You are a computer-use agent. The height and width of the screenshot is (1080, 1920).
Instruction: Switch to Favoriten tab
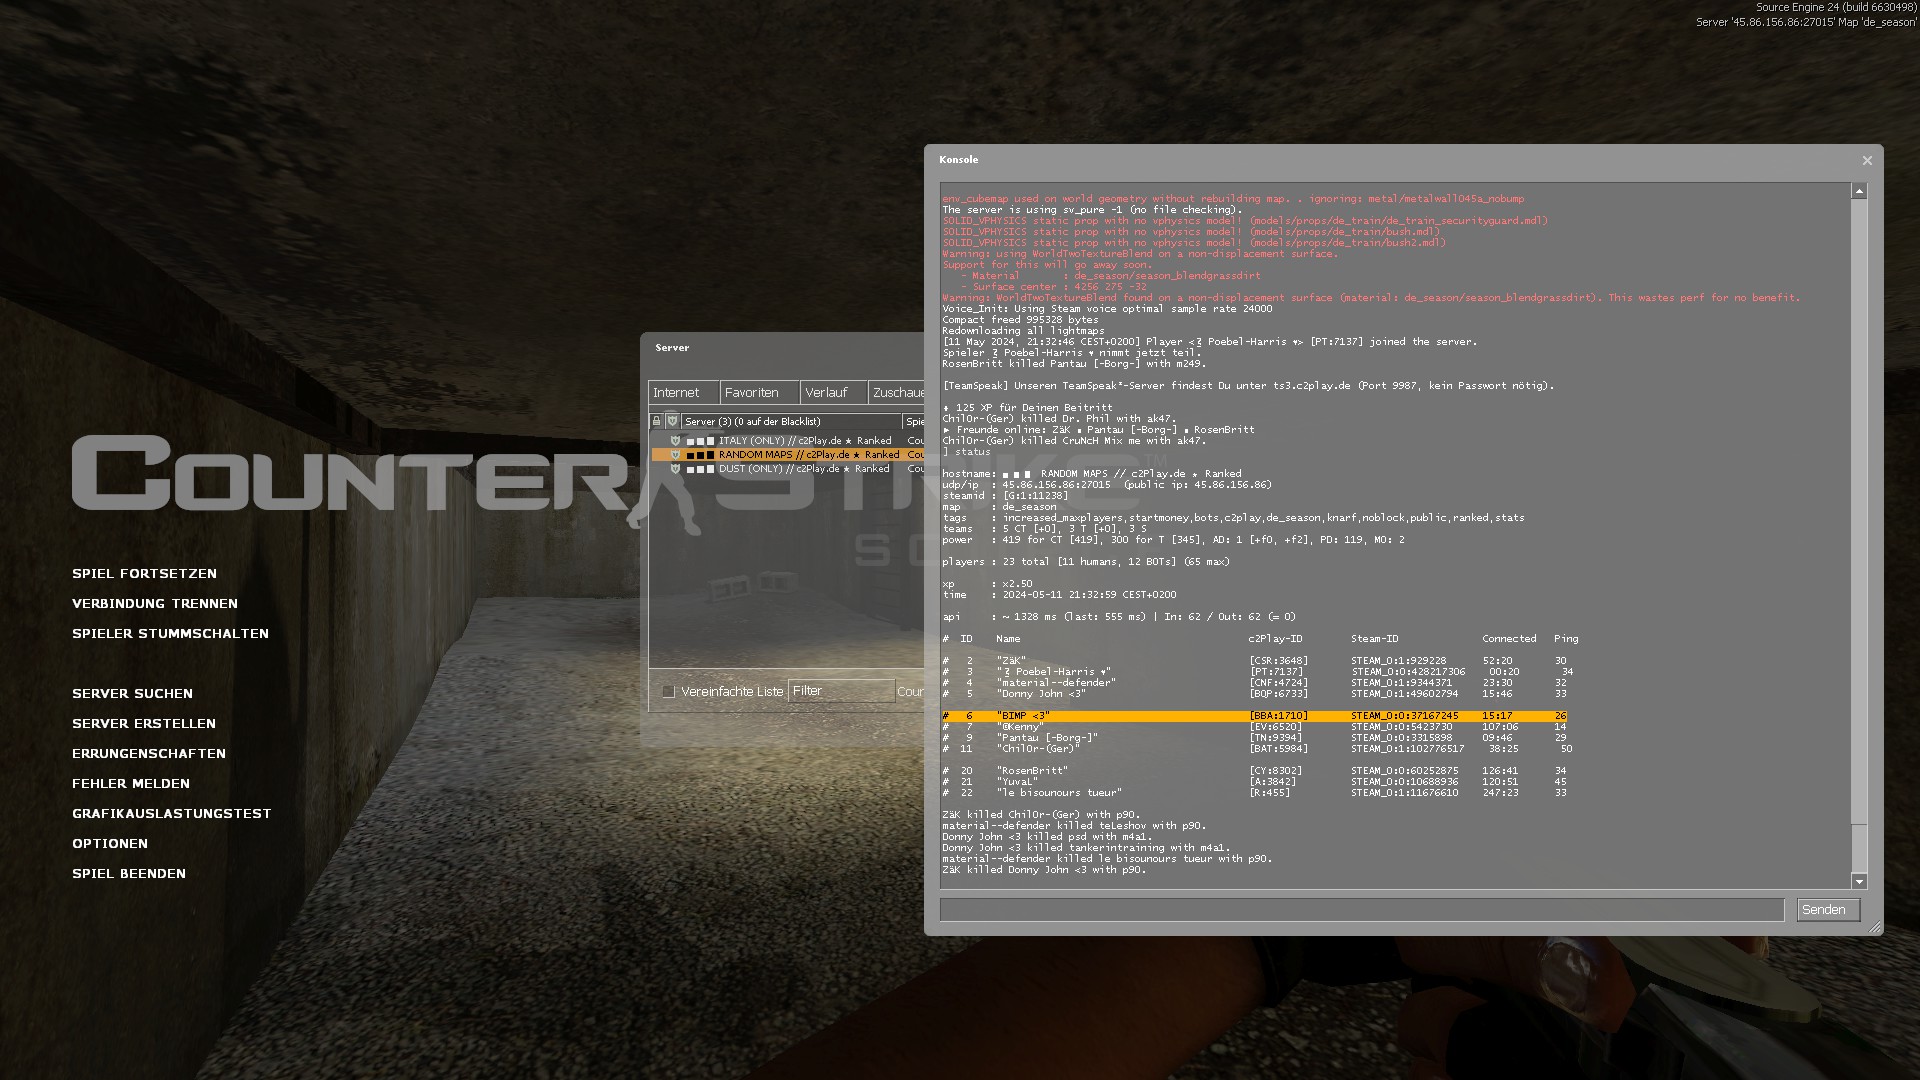tap(760, 393)
